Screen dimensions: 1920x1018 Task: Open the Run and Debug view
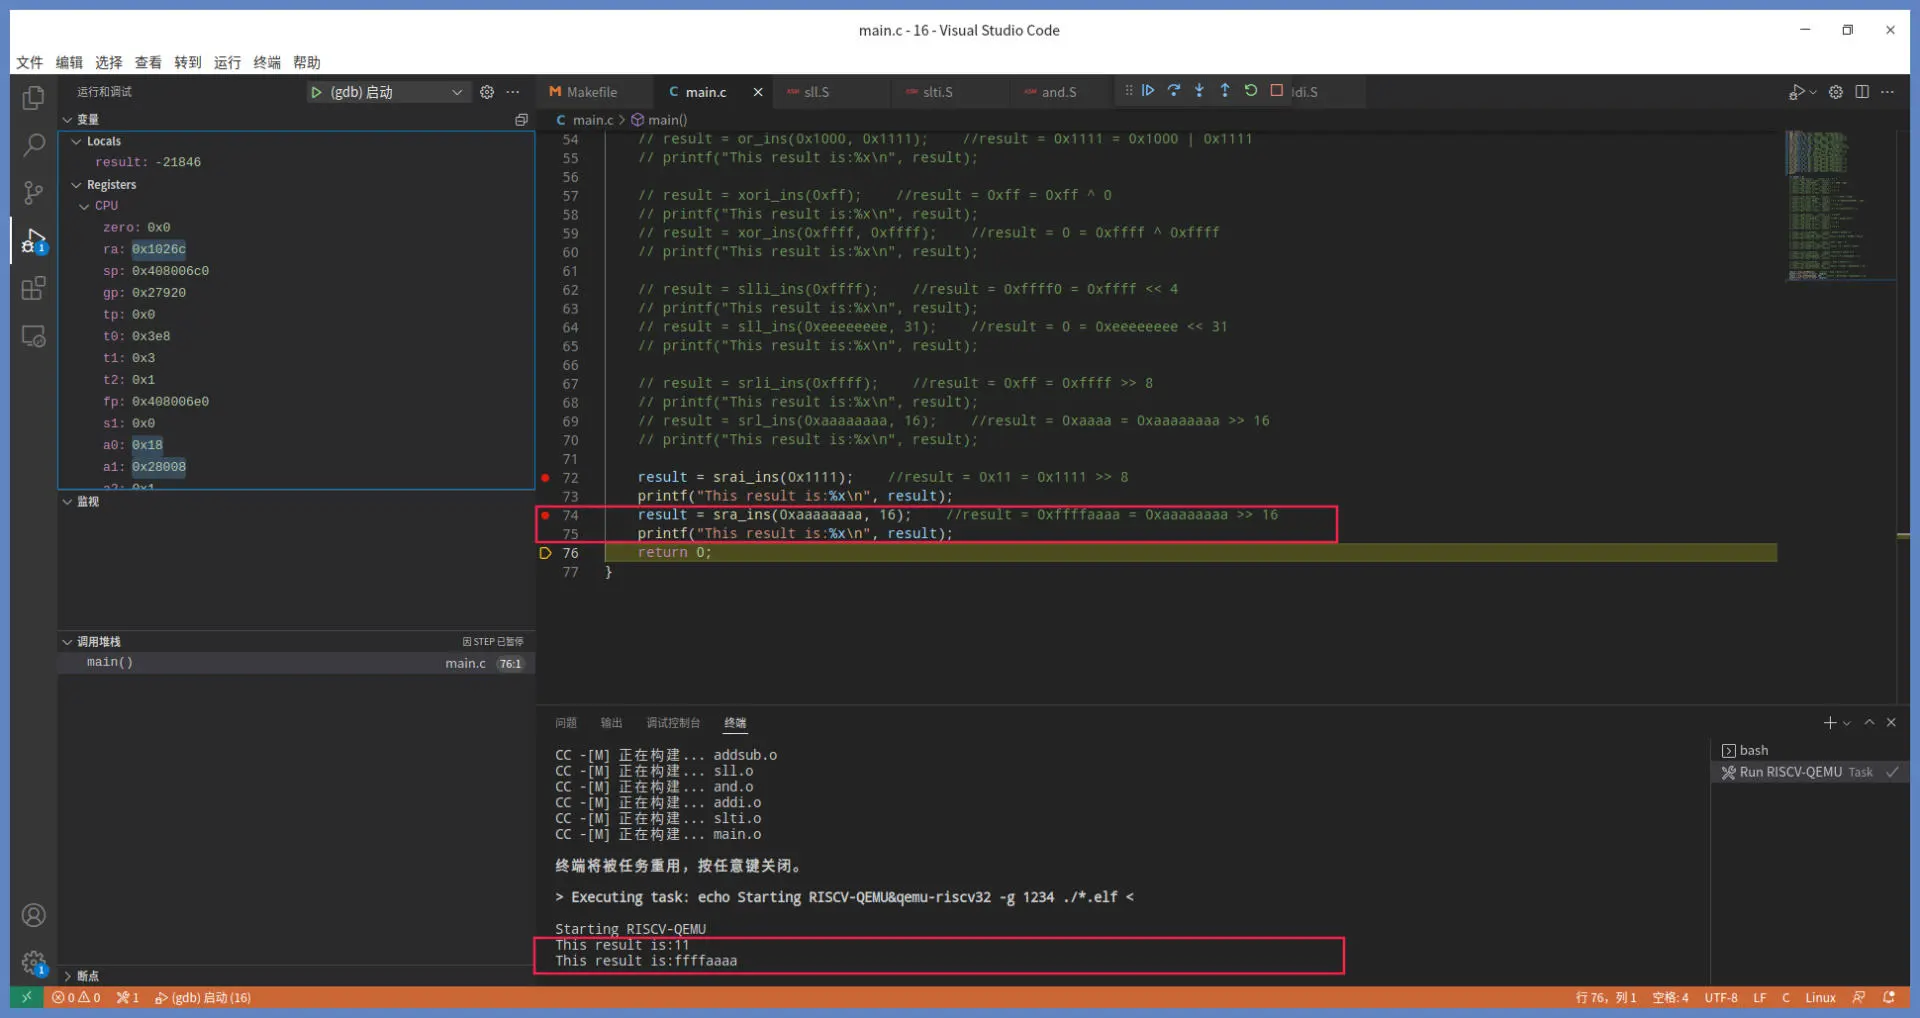pyautogui.click(x=34, y=241)
